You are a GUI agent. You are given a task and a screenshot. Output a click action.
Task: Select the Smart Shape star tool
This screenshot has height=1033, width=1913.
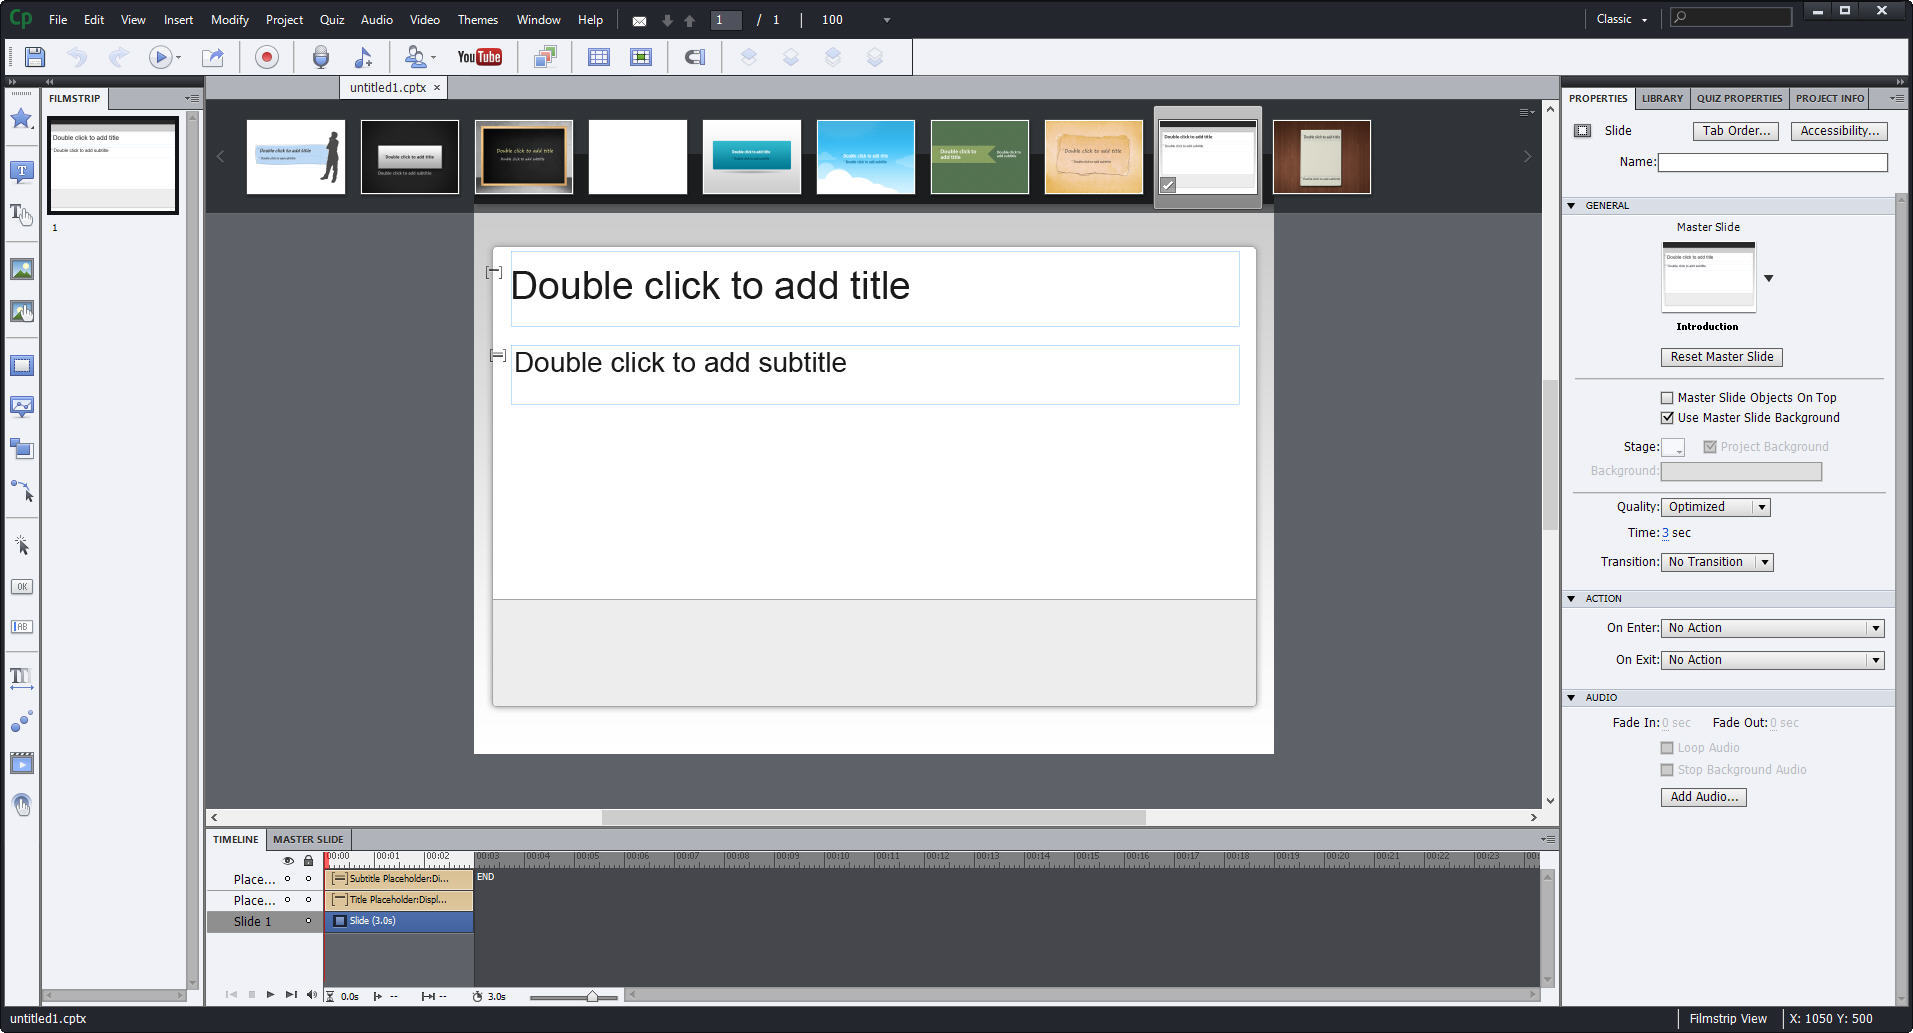point(22,119)
